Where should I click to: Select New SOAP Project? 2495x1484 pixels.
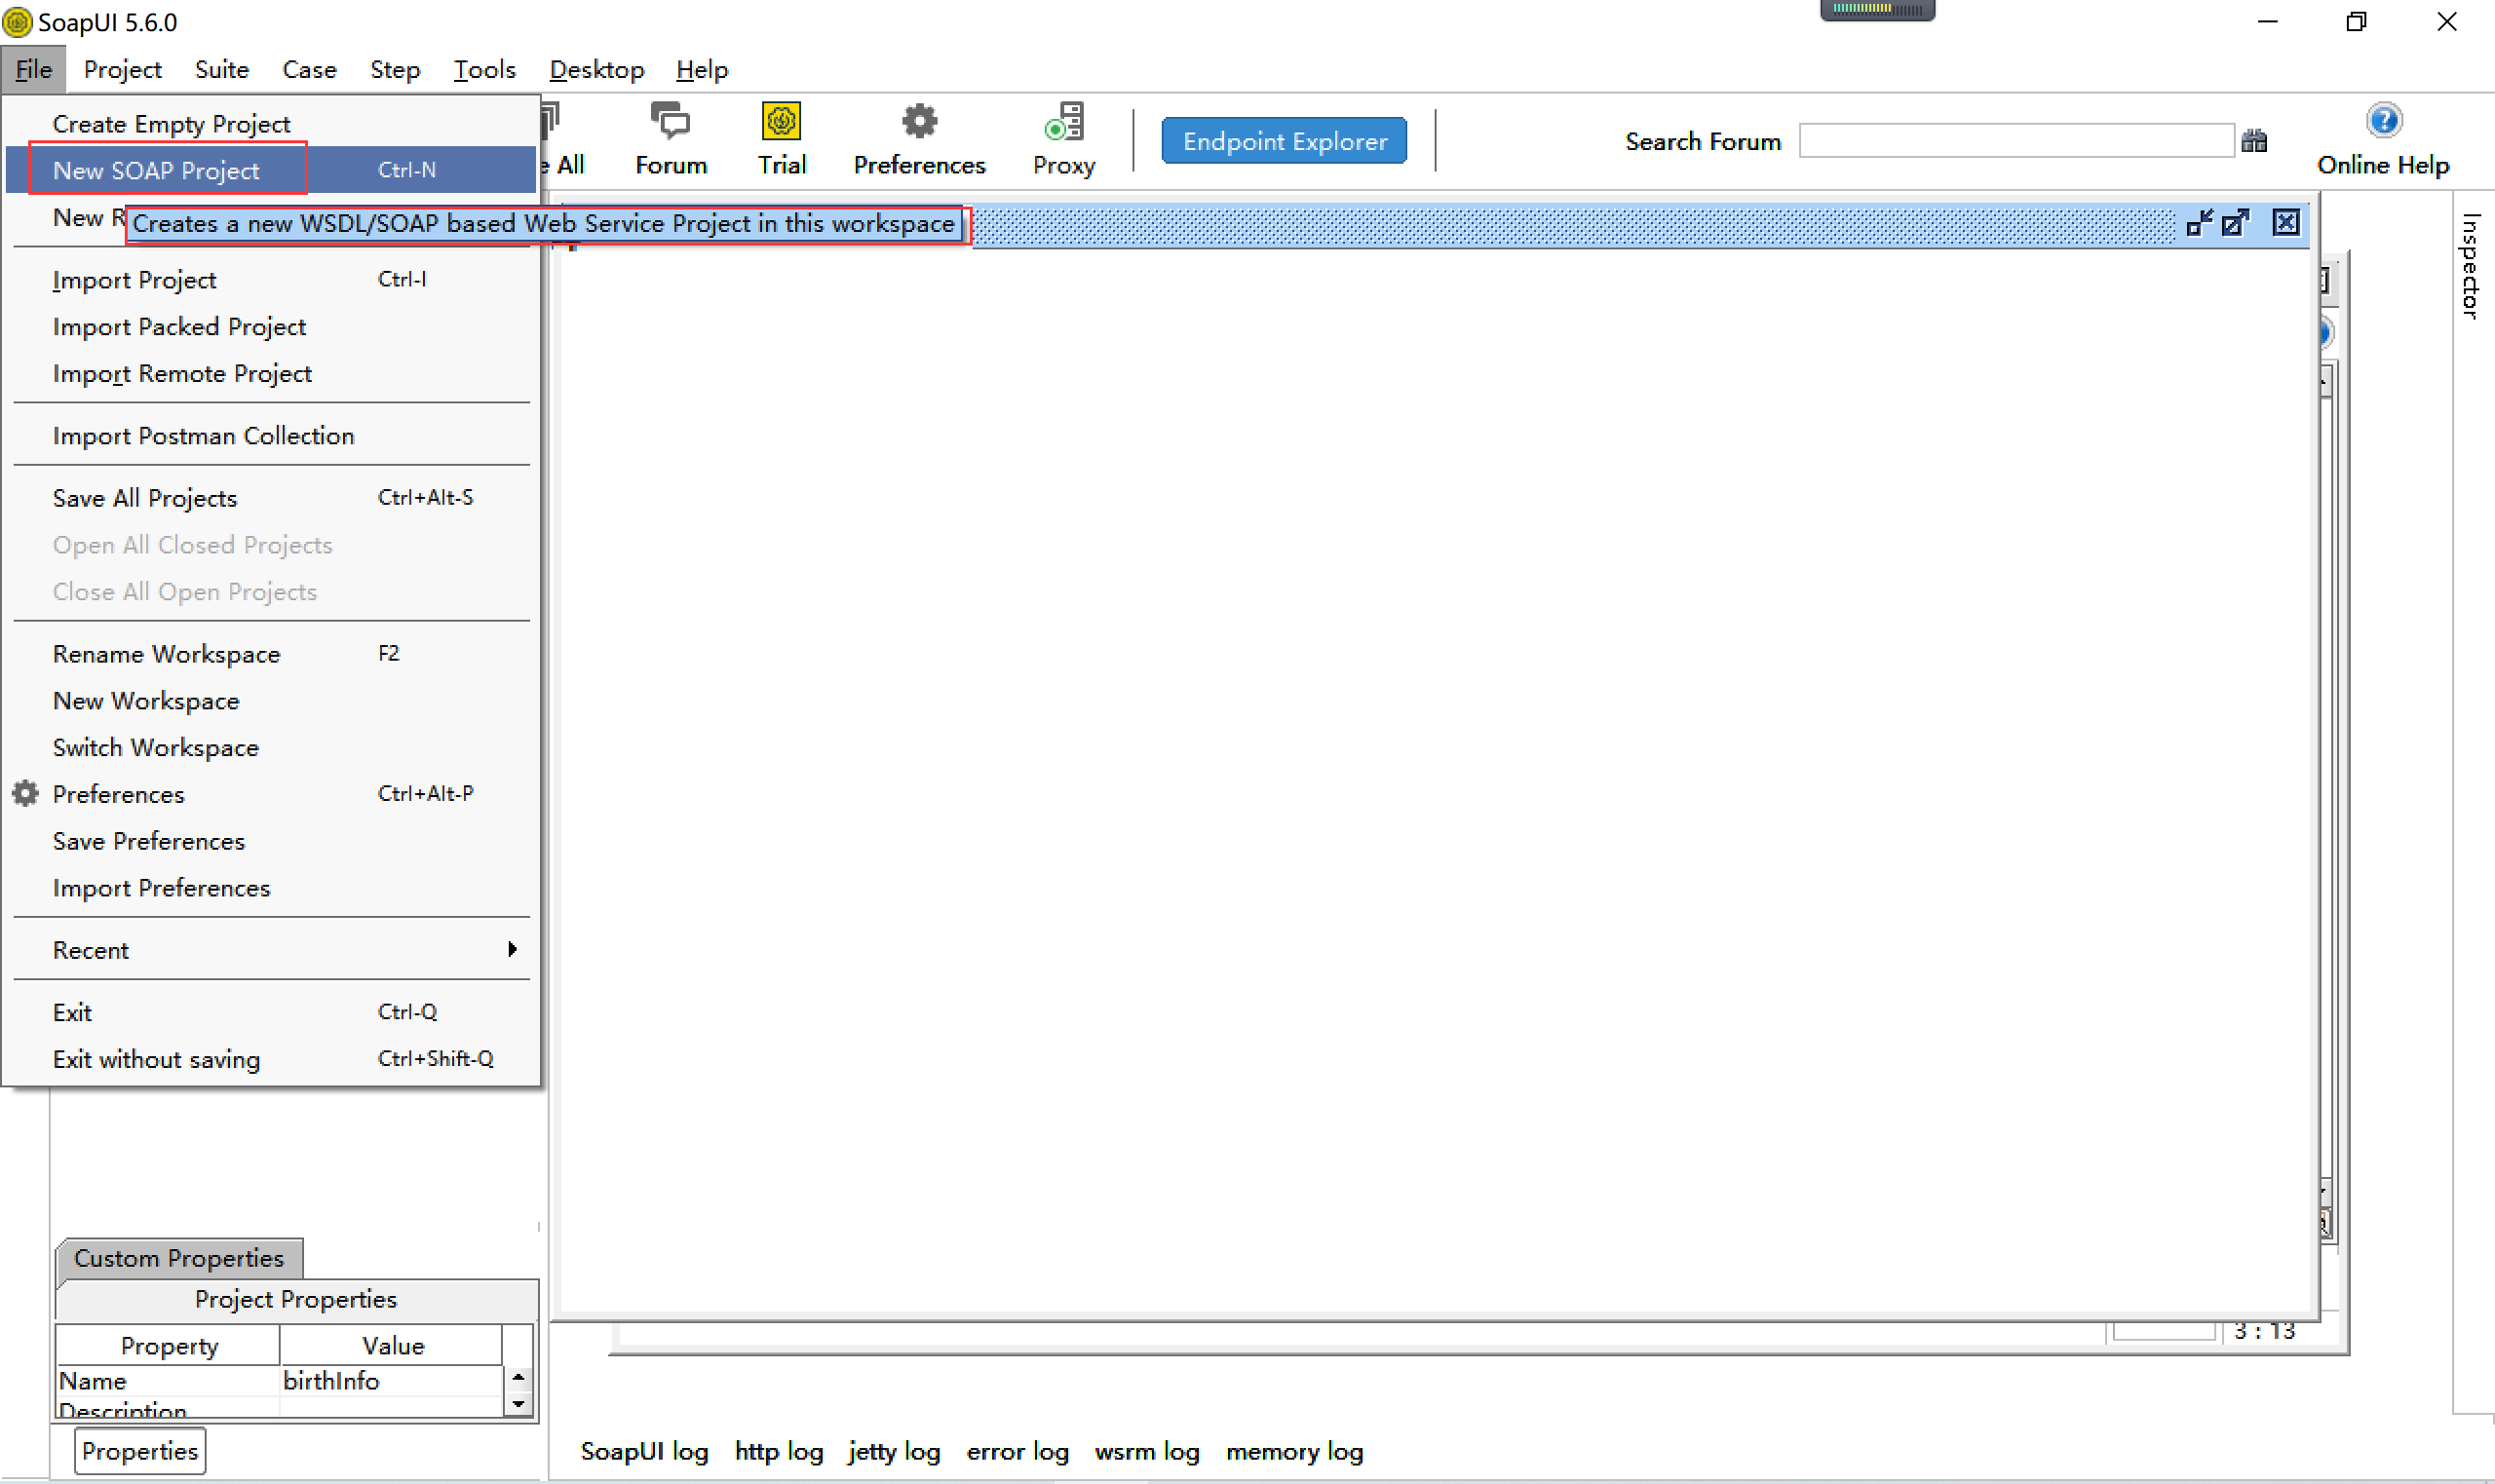[270, 170]
